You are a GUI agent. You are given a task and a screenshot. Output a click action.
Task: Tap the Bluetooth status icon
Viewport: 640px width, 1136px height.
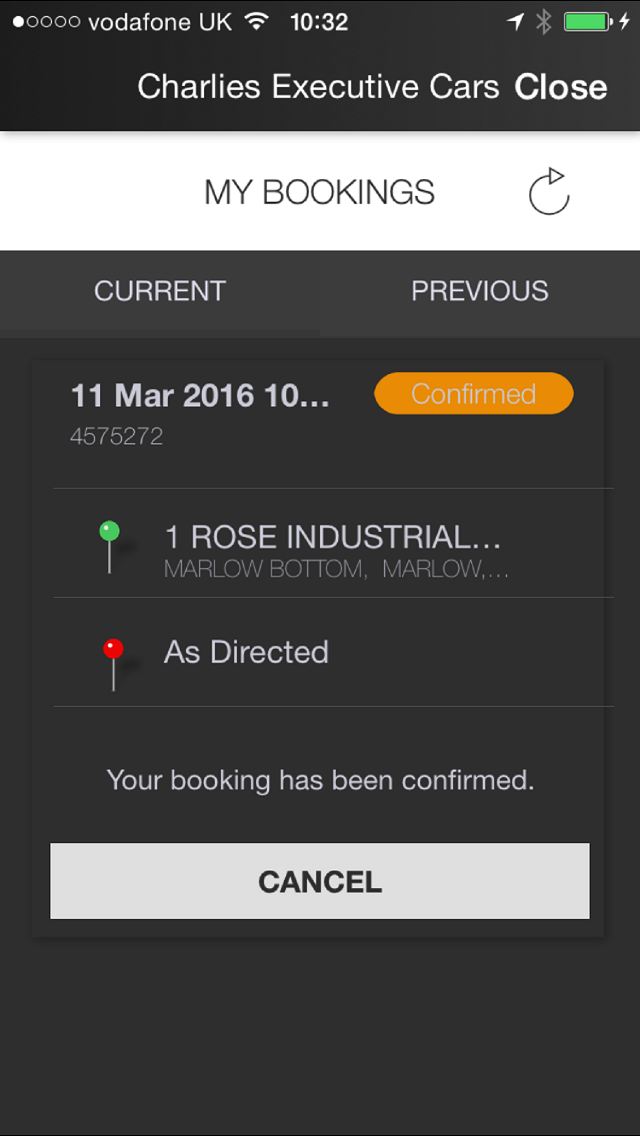point(543,22)
